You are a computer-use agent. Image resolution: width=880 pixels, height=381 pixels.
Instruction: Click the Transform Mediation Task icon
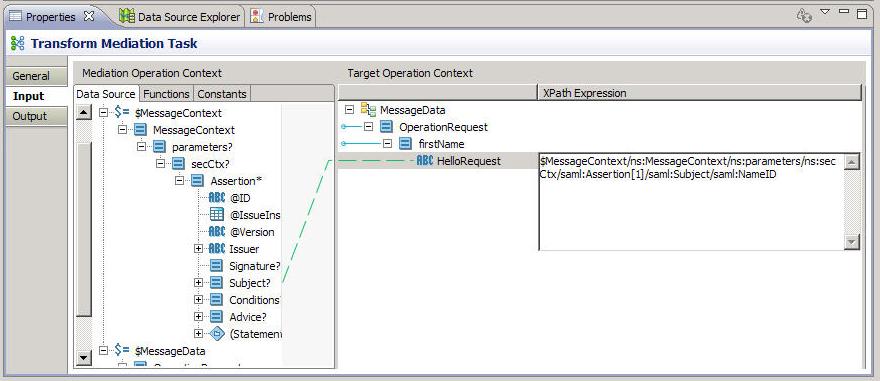click(17, 43)
